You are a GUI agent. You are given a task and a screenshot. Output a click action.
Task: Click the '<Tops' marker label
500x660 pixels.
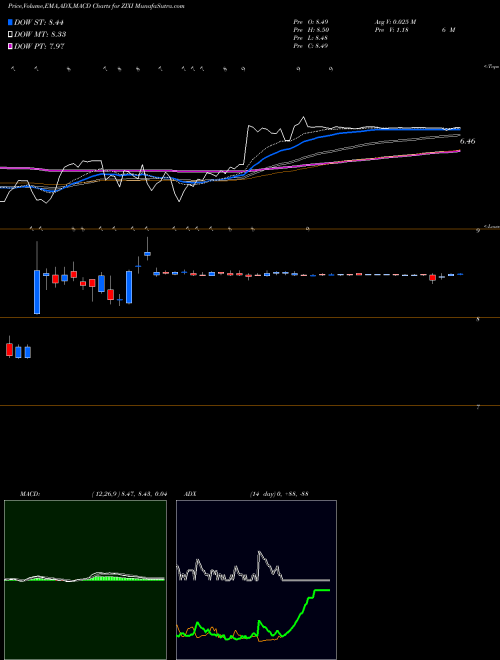pos(491,67)
